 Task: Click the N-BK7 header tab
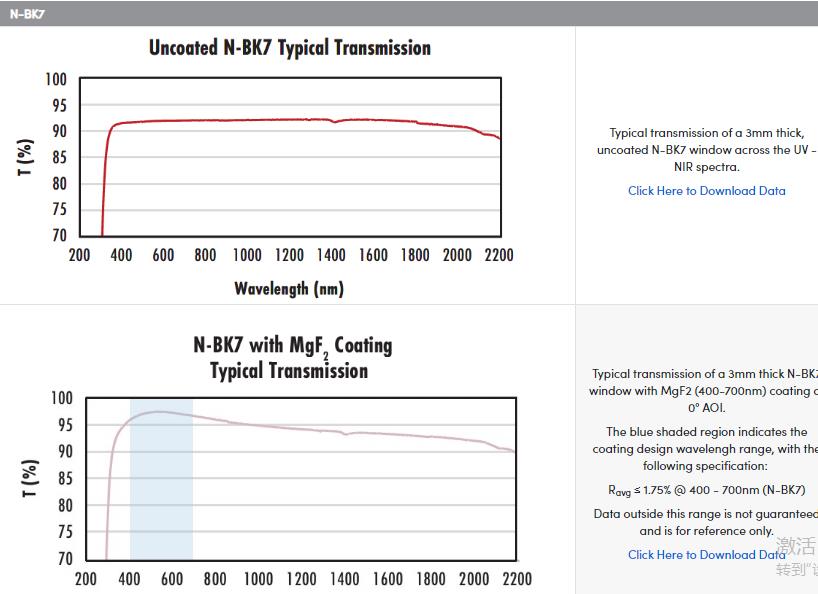(x=28, y=13)
